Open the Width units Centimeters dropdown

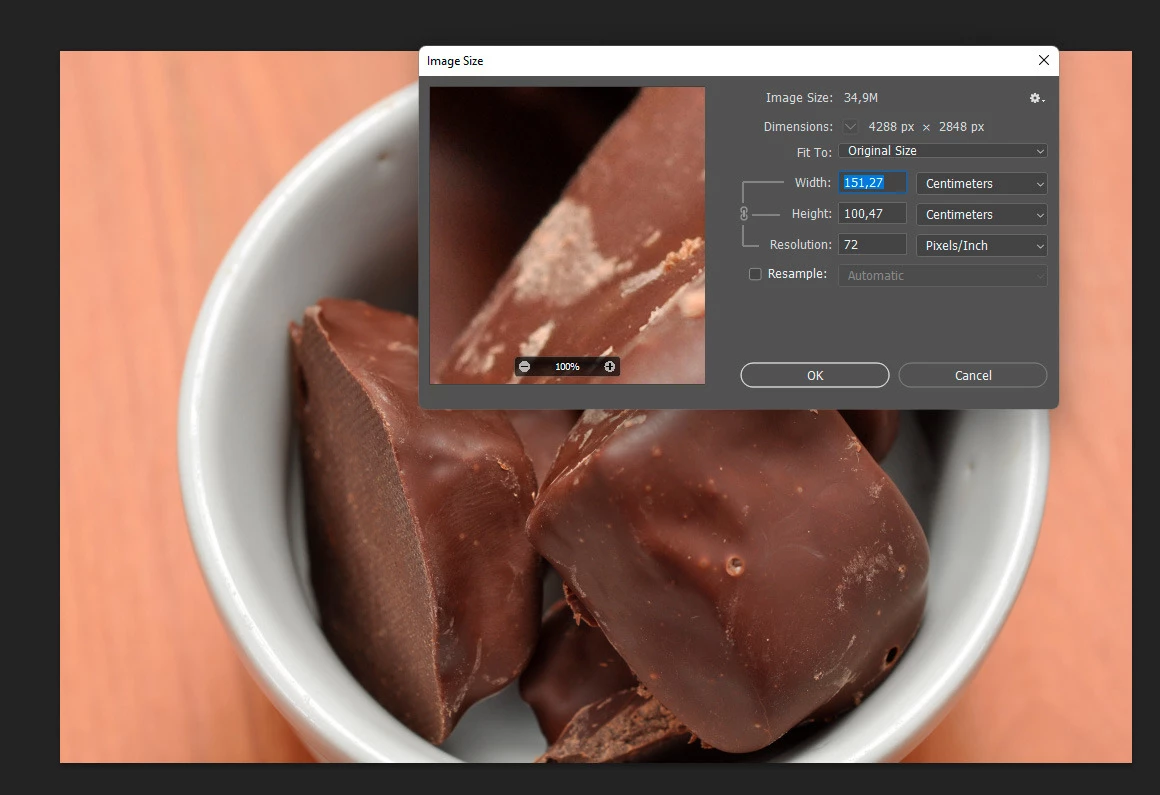(982, 183)
